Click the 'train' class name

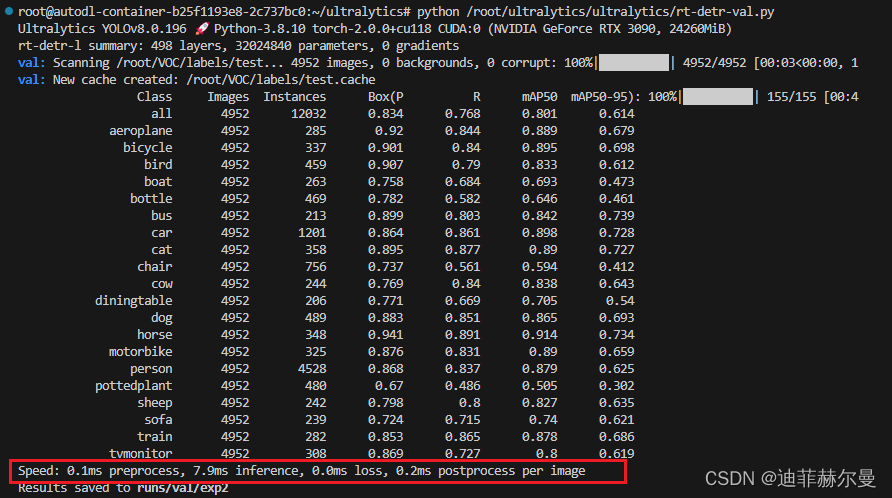(154, 437)
